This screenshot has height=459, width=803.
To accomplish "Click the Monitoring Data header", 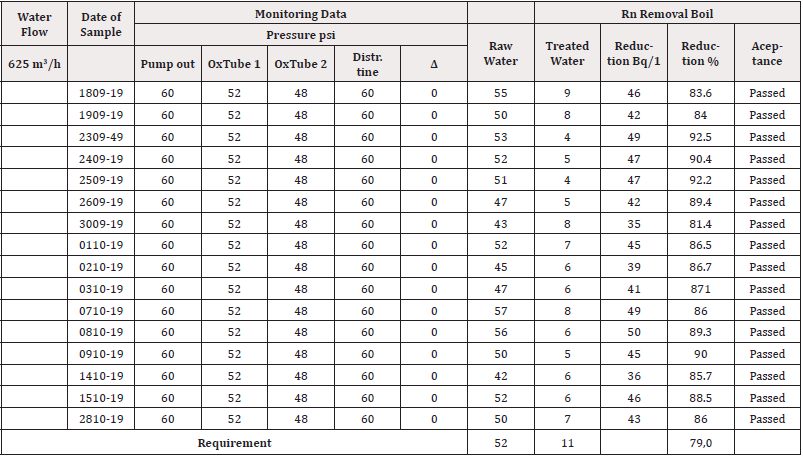I will 300,13.
